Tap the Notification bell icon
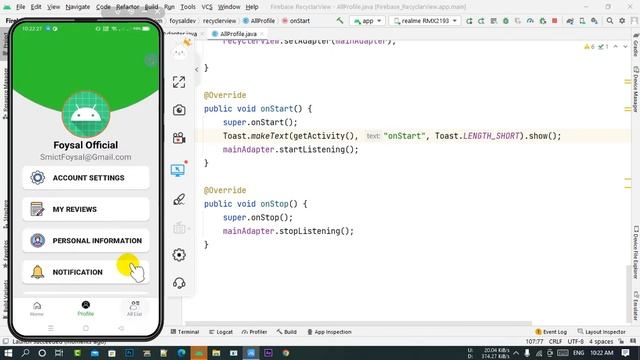This screenshot has height=360, width=640. point(37,272)
